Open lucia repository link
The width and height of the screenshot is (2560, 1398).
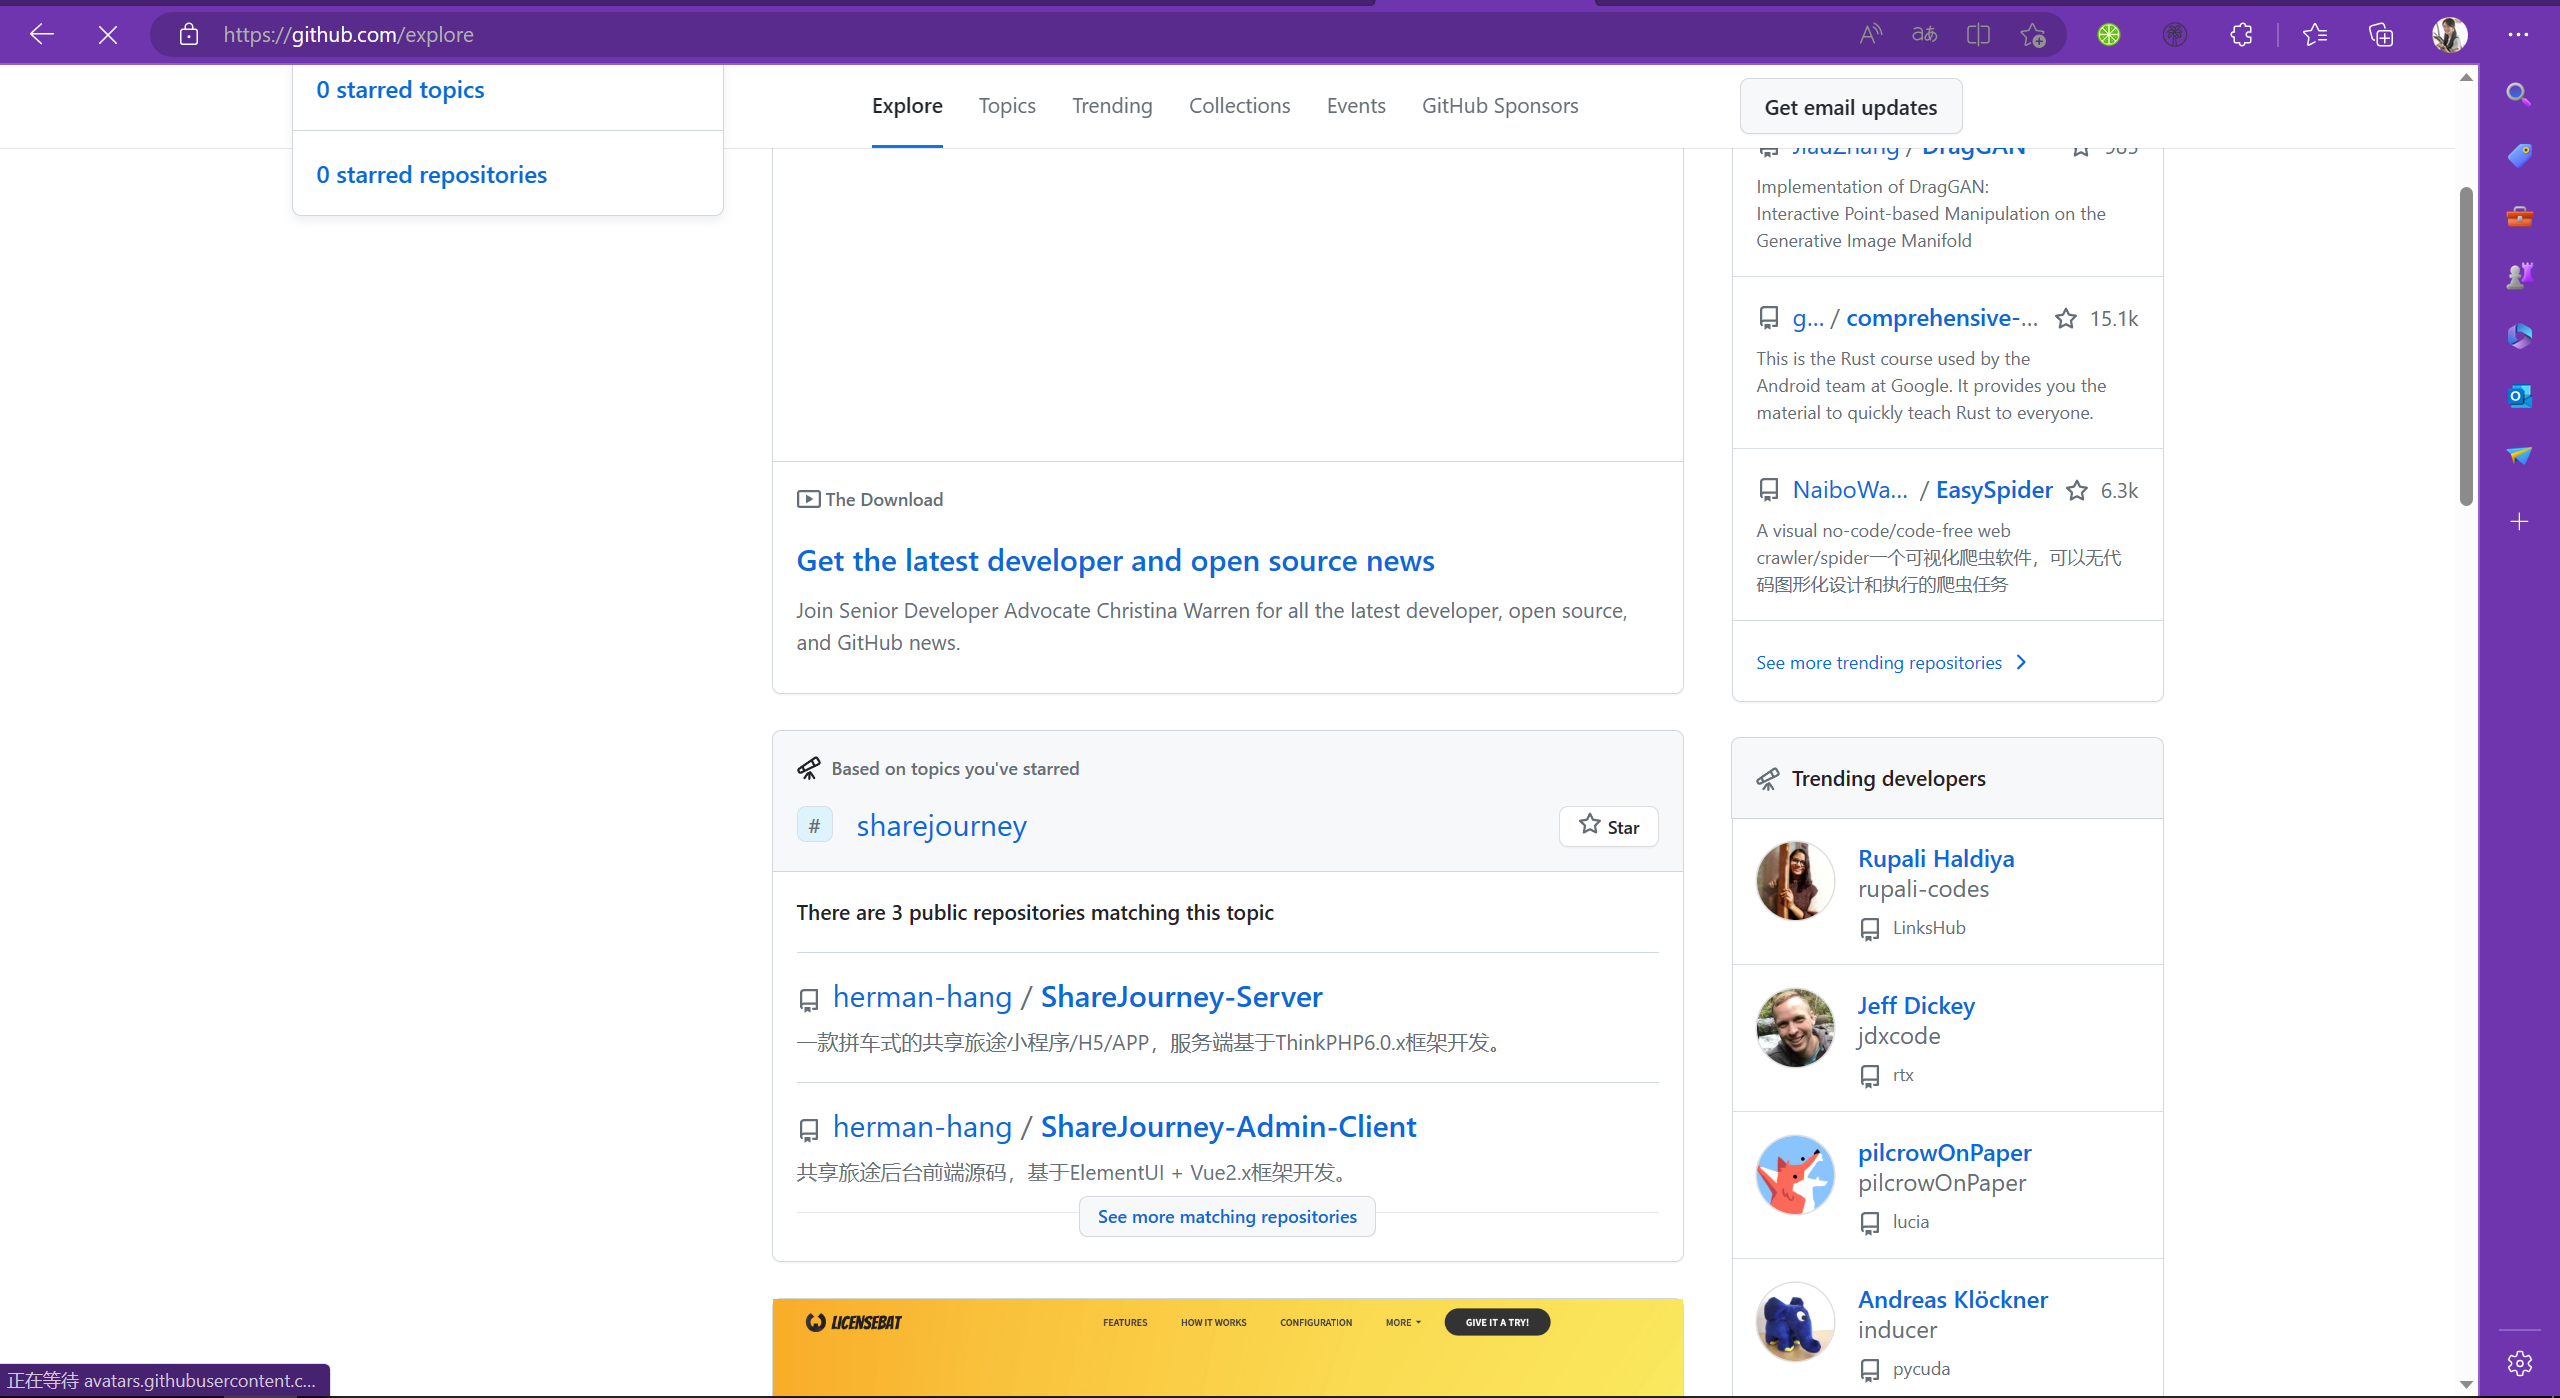[x=1910, y=1222]
